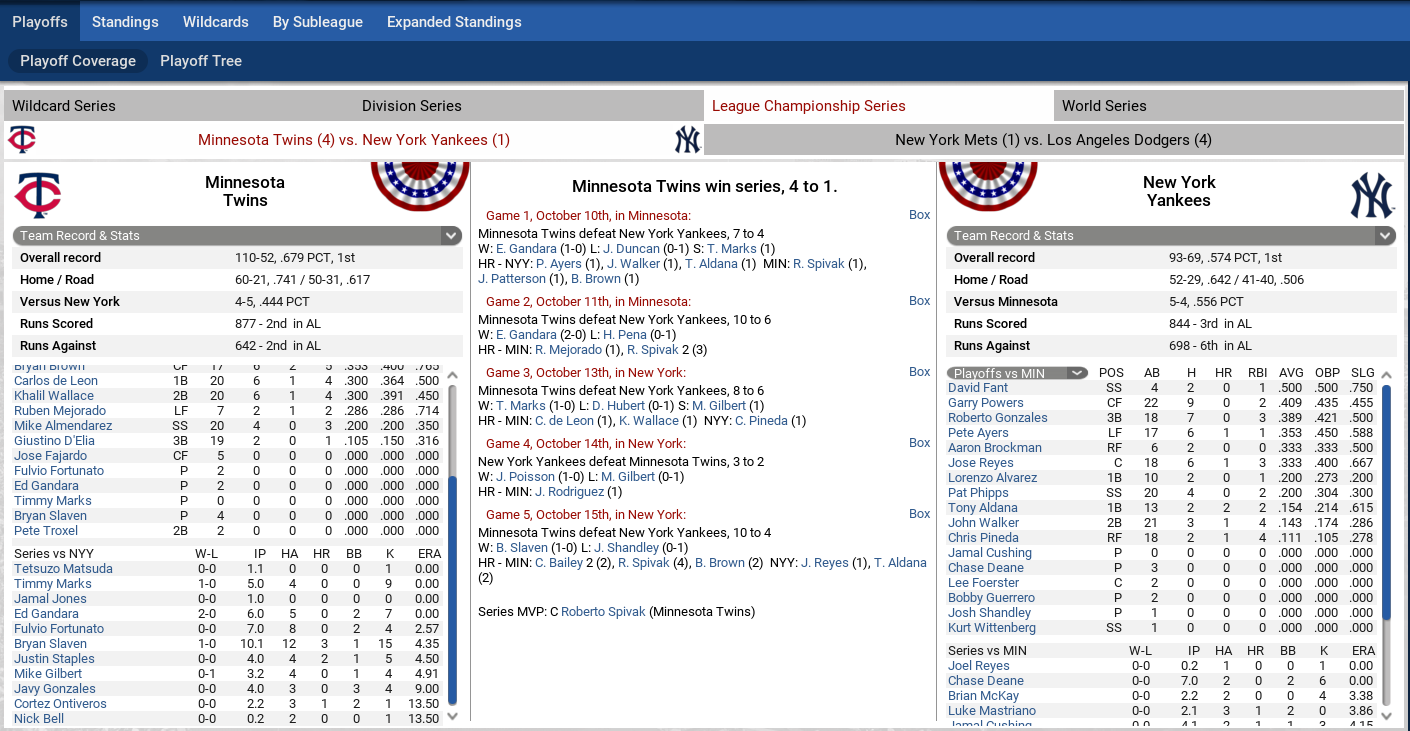Select the Playoff Coverage view

pos(78,61)
